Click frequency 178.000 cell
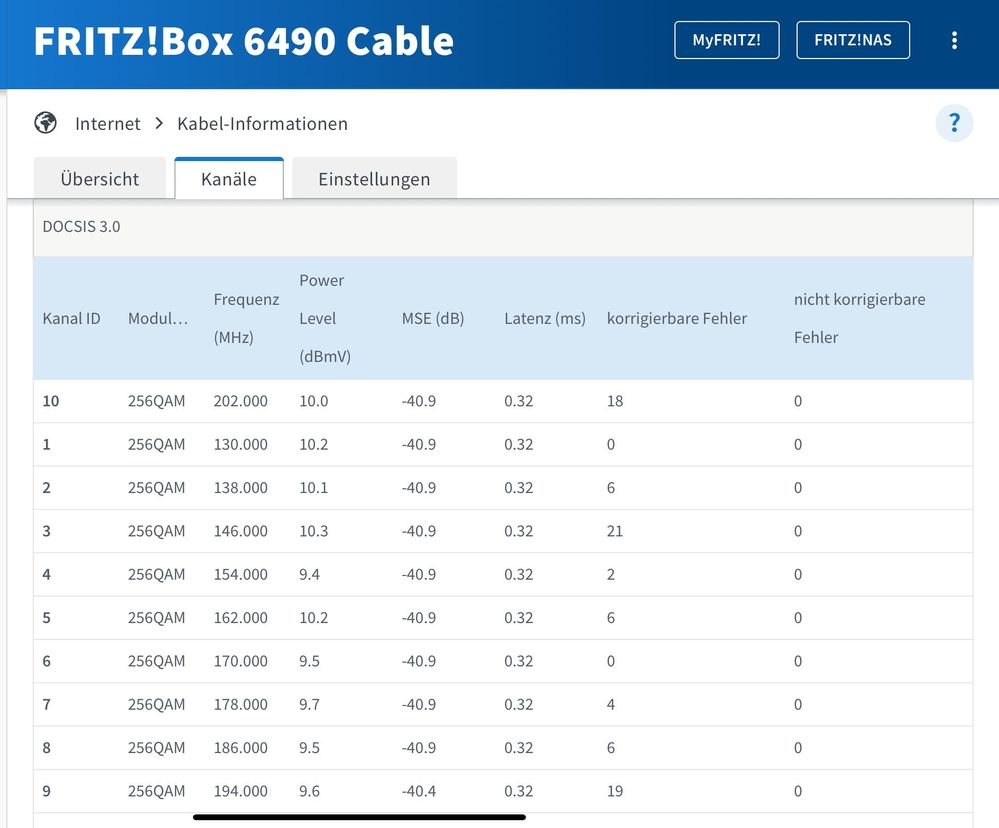This screenshot has width=999, height=828. [x=240, y=704]
